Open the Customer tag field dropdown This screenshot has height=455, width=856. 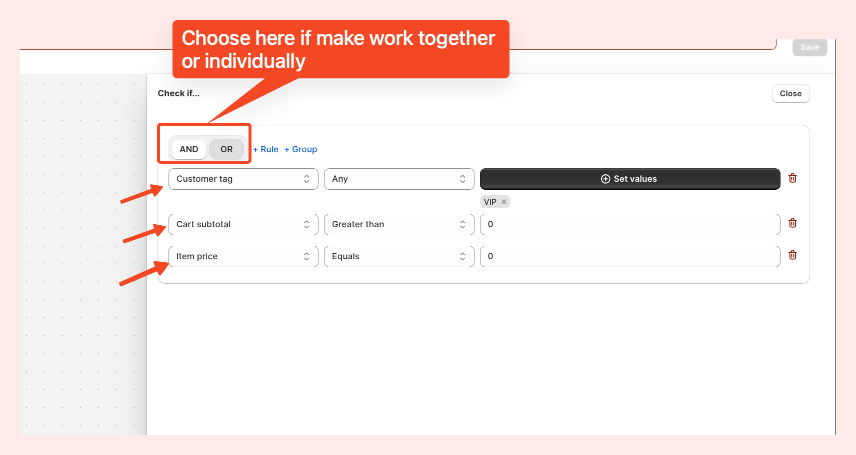click(x=243, y=179)
